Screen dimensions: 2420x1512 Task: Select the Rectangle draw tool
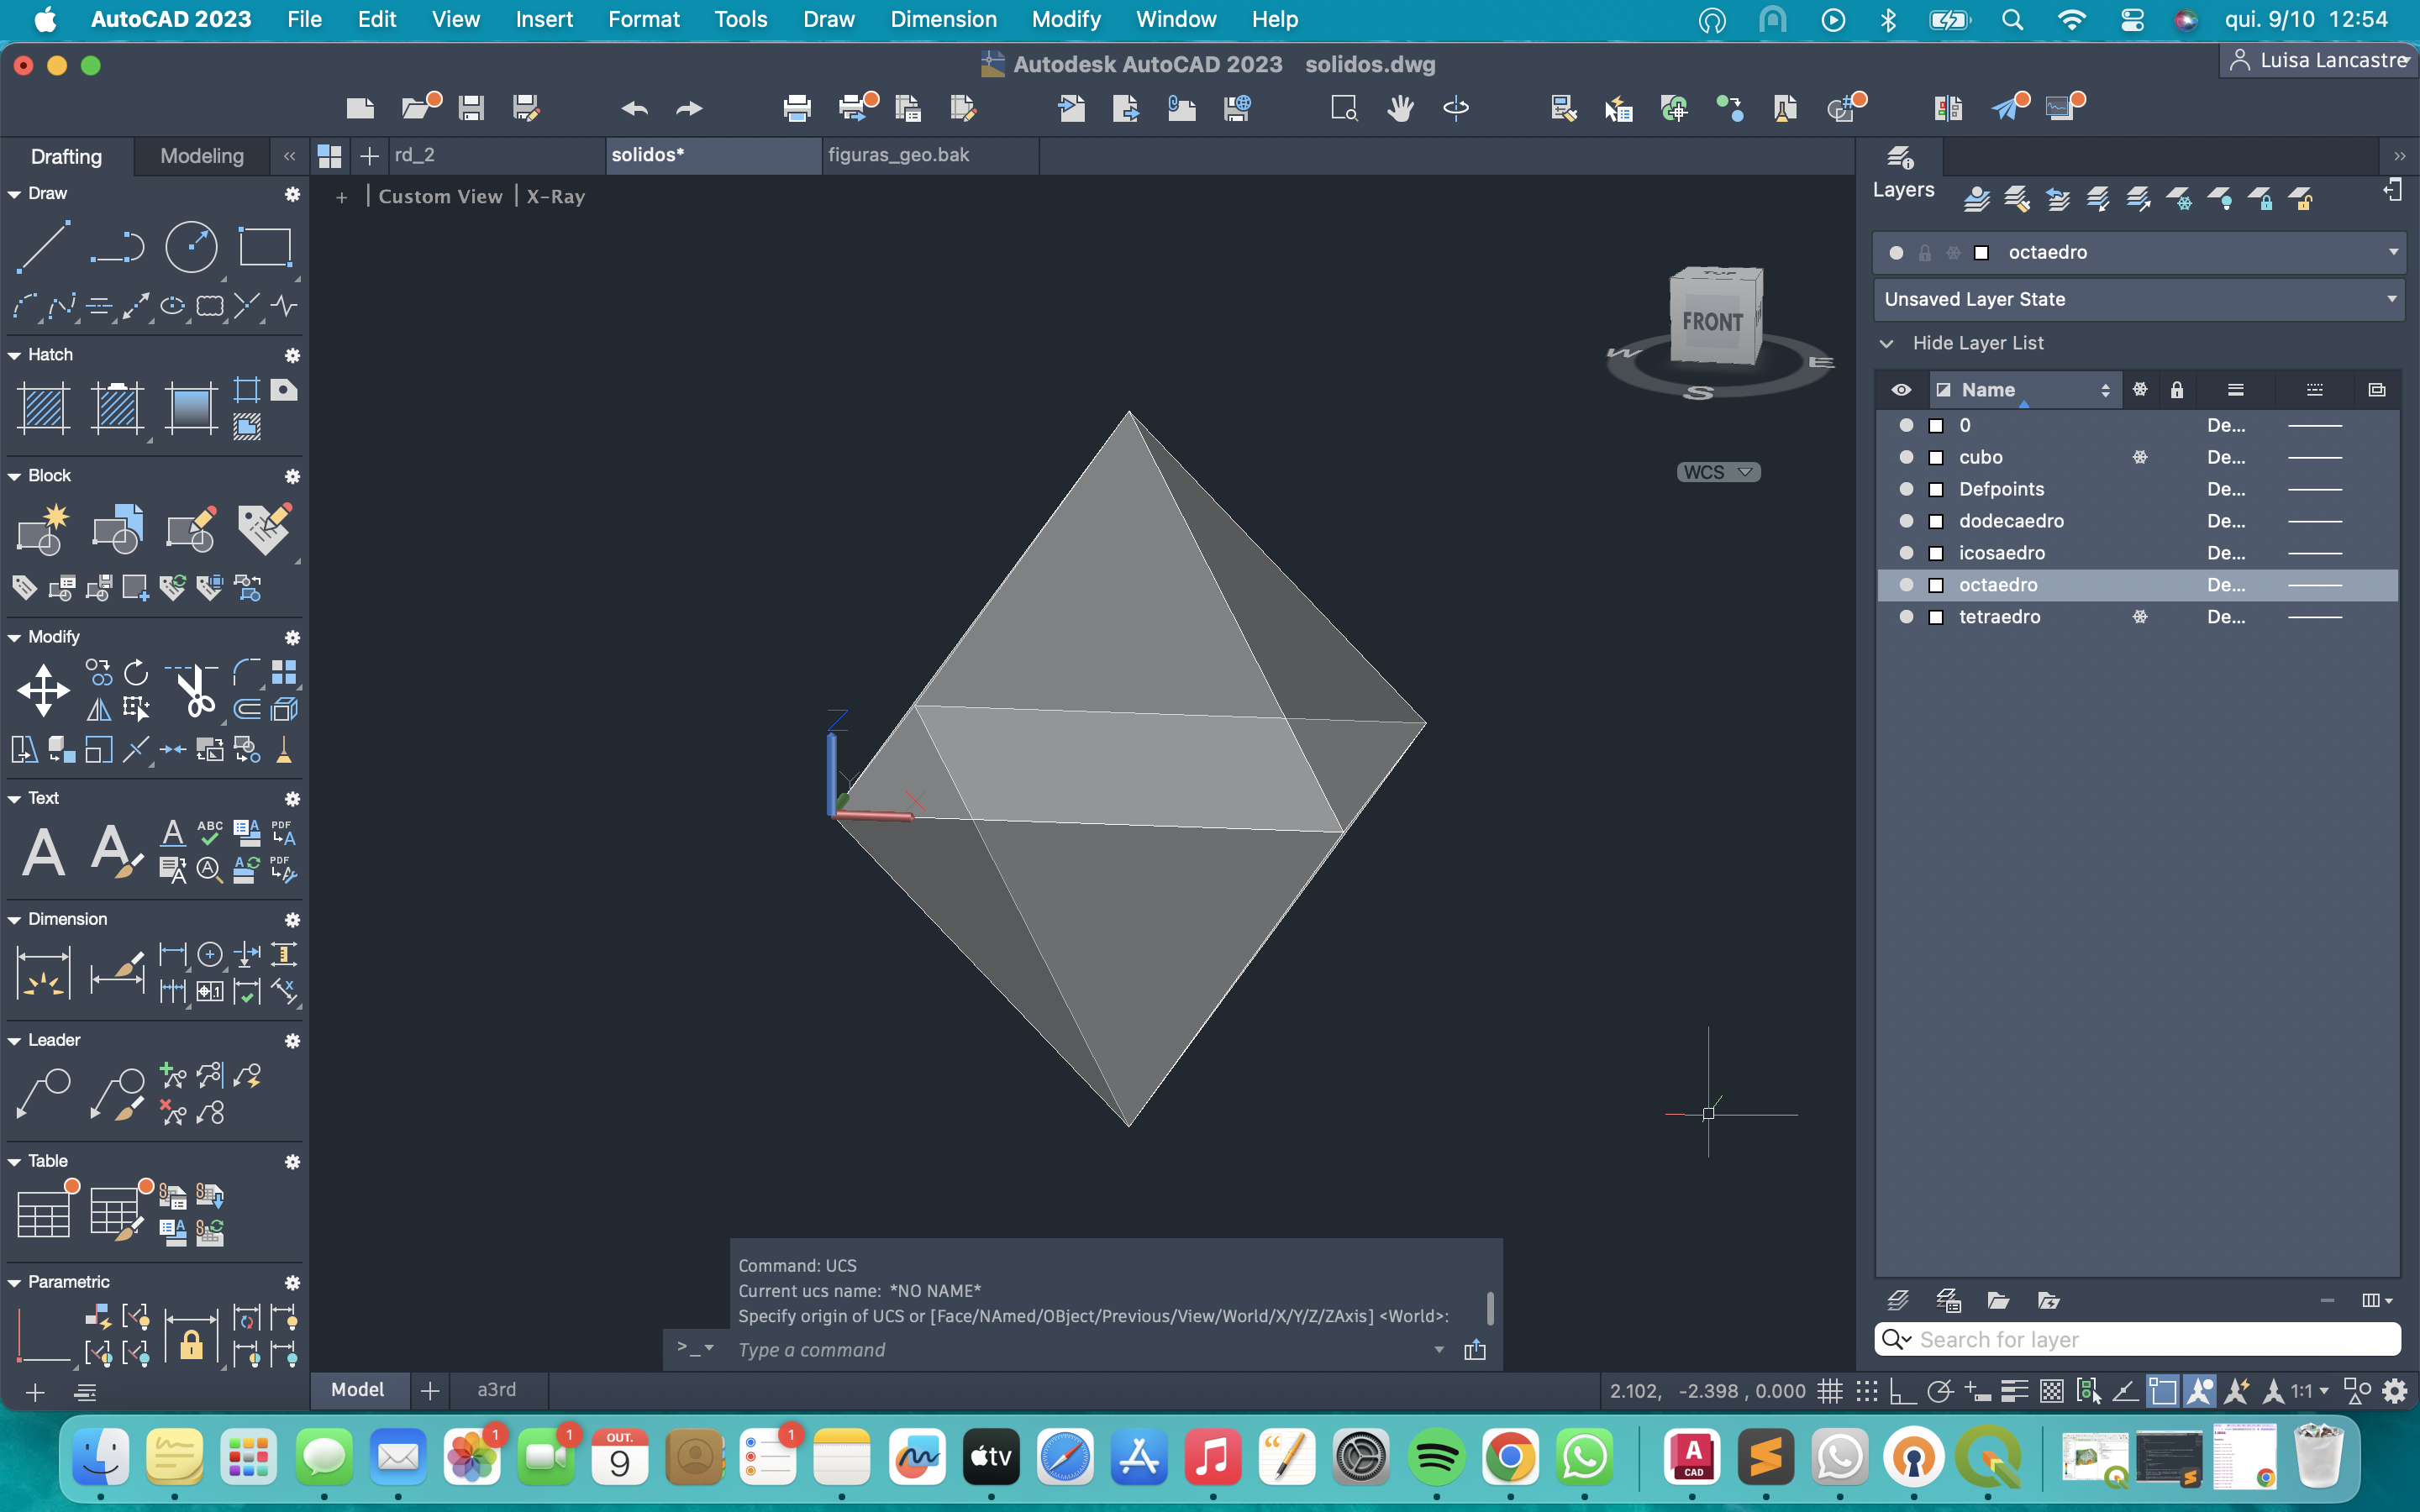click(264, 247)
